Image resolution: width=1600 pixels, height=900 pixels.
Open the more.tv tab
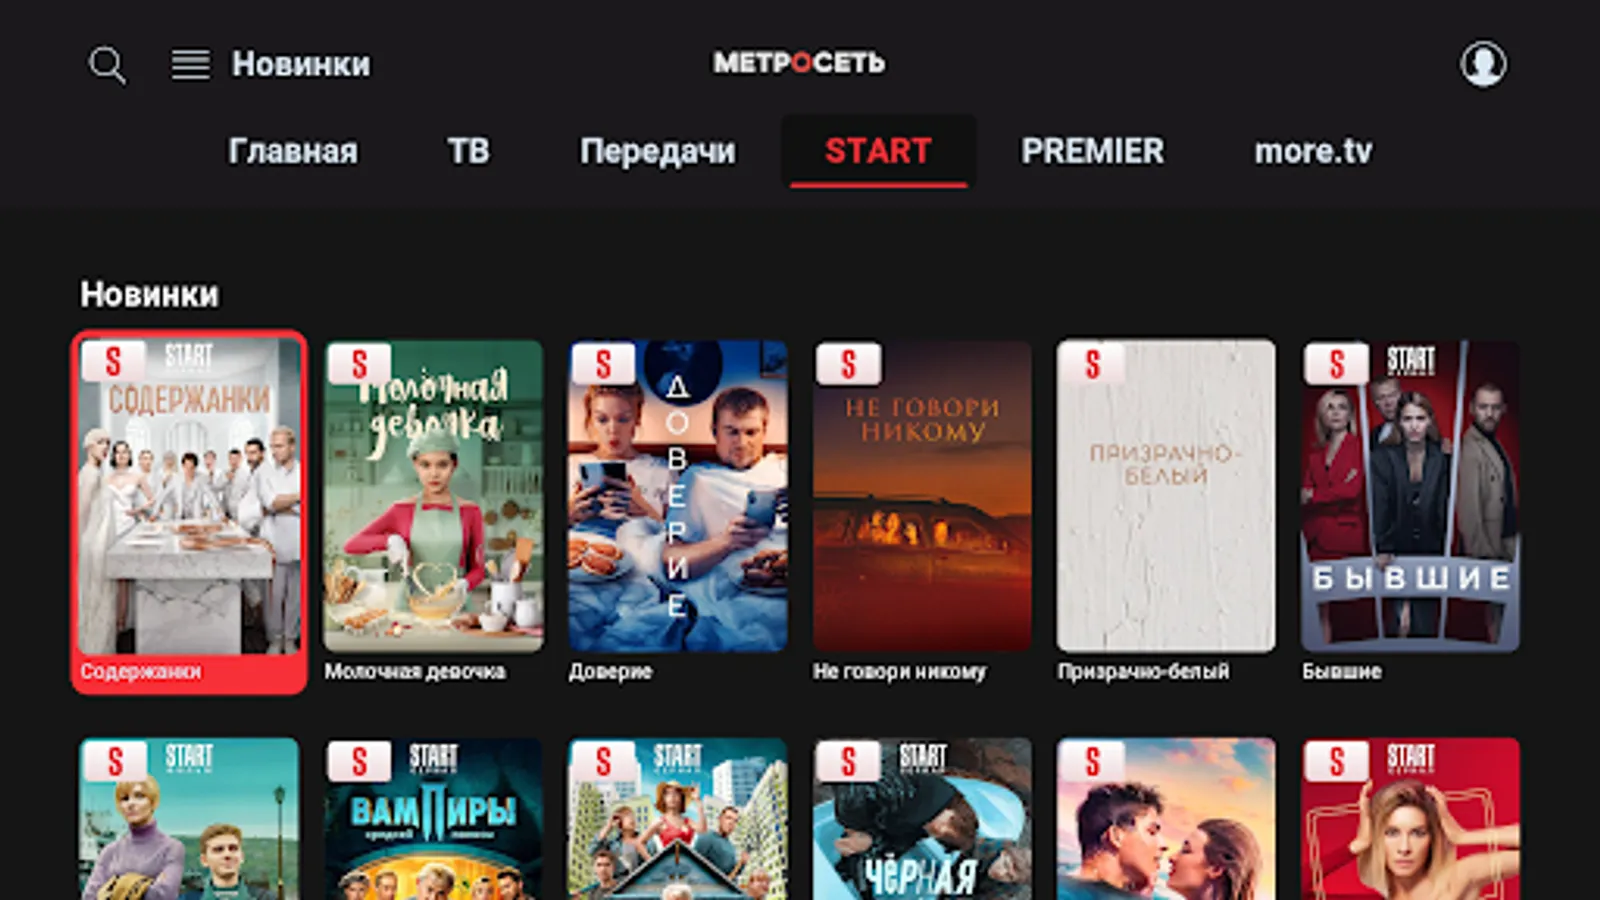coord(1313,151)
